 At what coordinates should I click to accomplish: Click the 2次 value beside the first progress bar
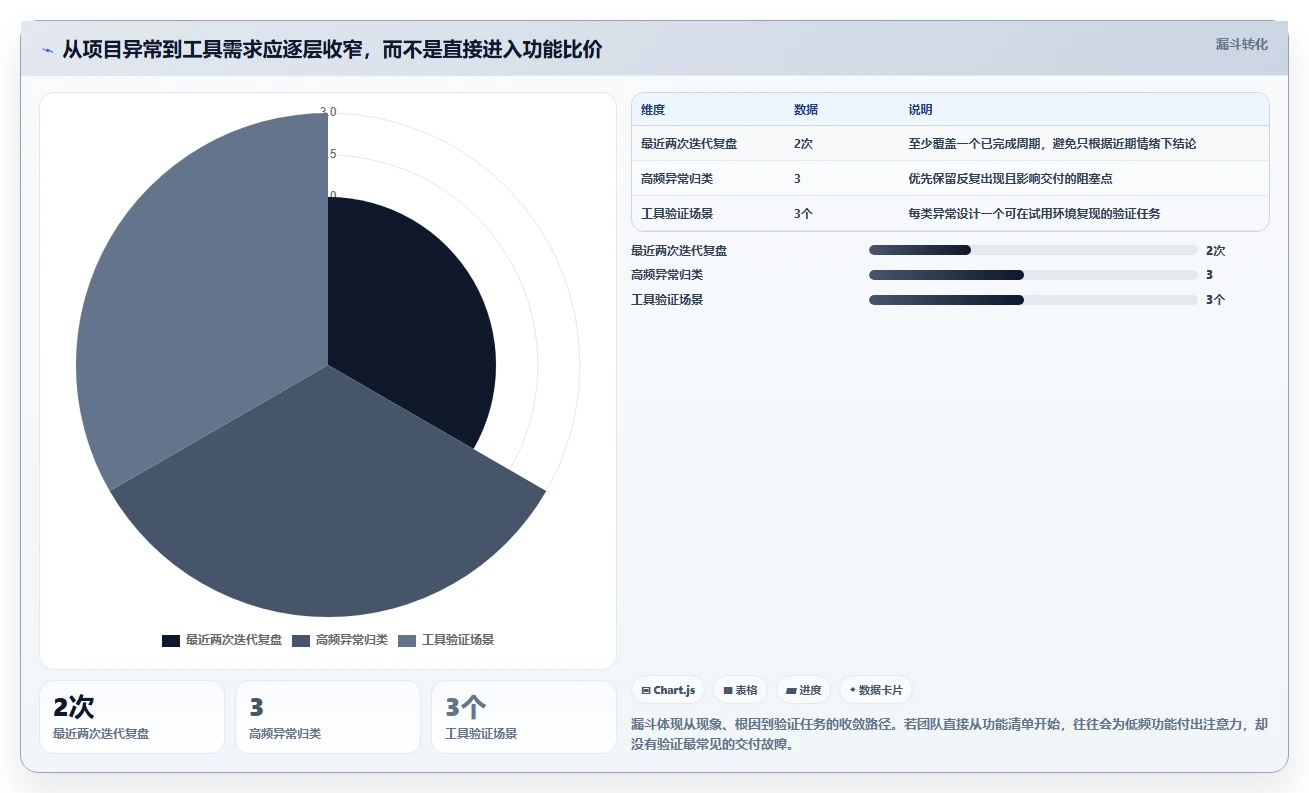(1215, 250)
